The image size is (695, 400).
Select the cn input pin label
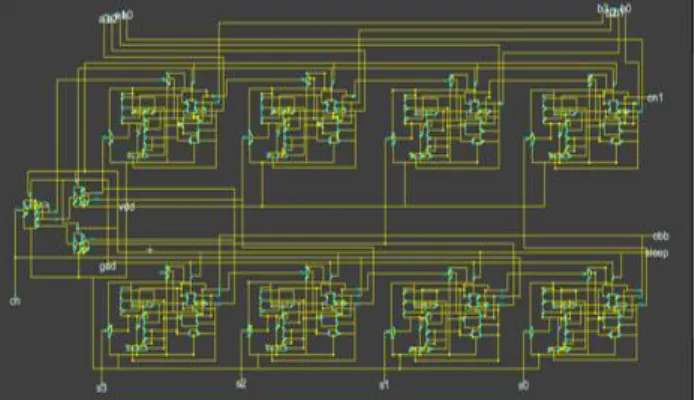coord(15,301)
